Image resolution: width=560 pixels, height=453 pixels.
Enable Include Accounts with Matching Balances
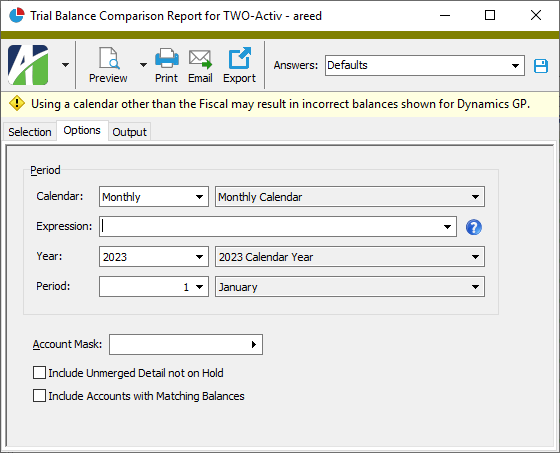[x=39, y=396]
